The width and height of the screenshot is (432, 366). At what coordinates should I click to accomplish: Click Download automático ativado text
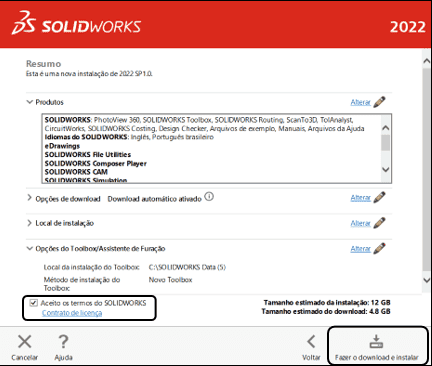[155, 199]
